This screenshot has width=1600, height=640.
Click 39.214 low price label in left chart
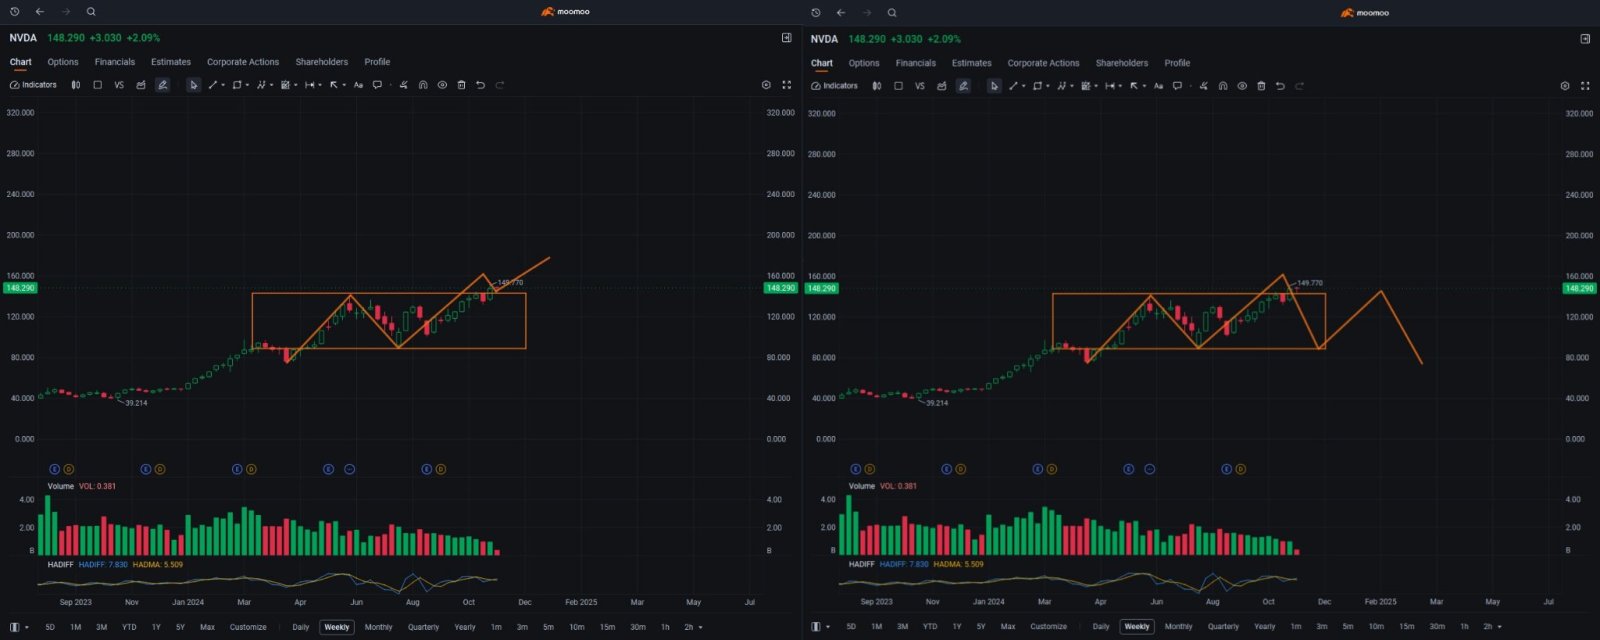coord(136,403)
